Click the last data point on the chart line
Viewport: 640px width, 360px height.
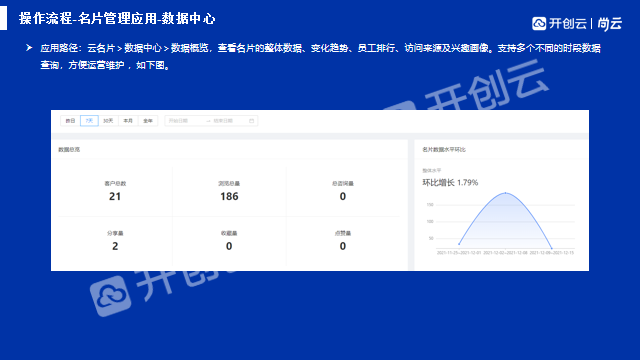pyautogui.click(x=552, y=248)
